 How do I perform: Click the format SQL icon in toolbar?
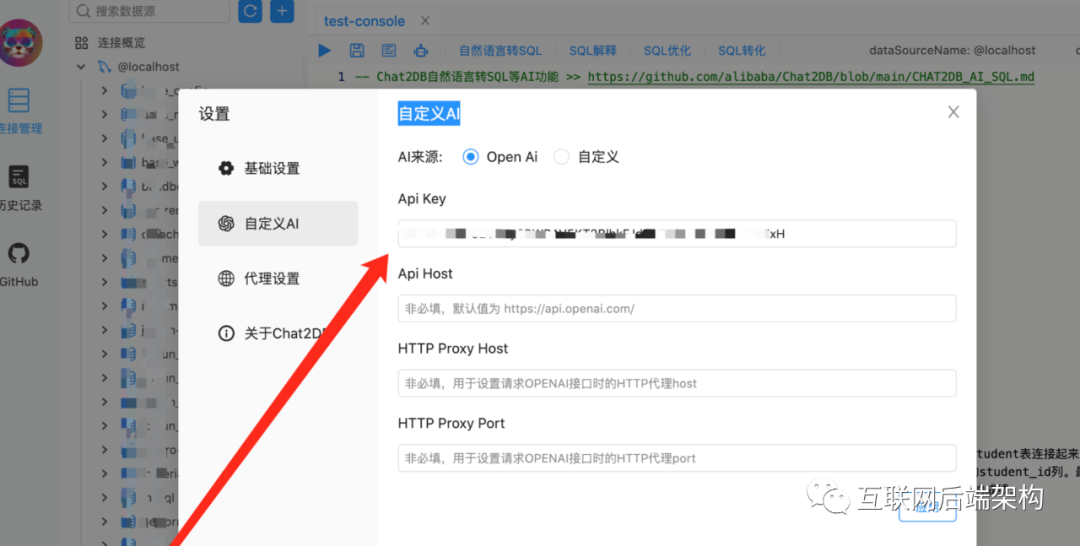pos(389,50)
